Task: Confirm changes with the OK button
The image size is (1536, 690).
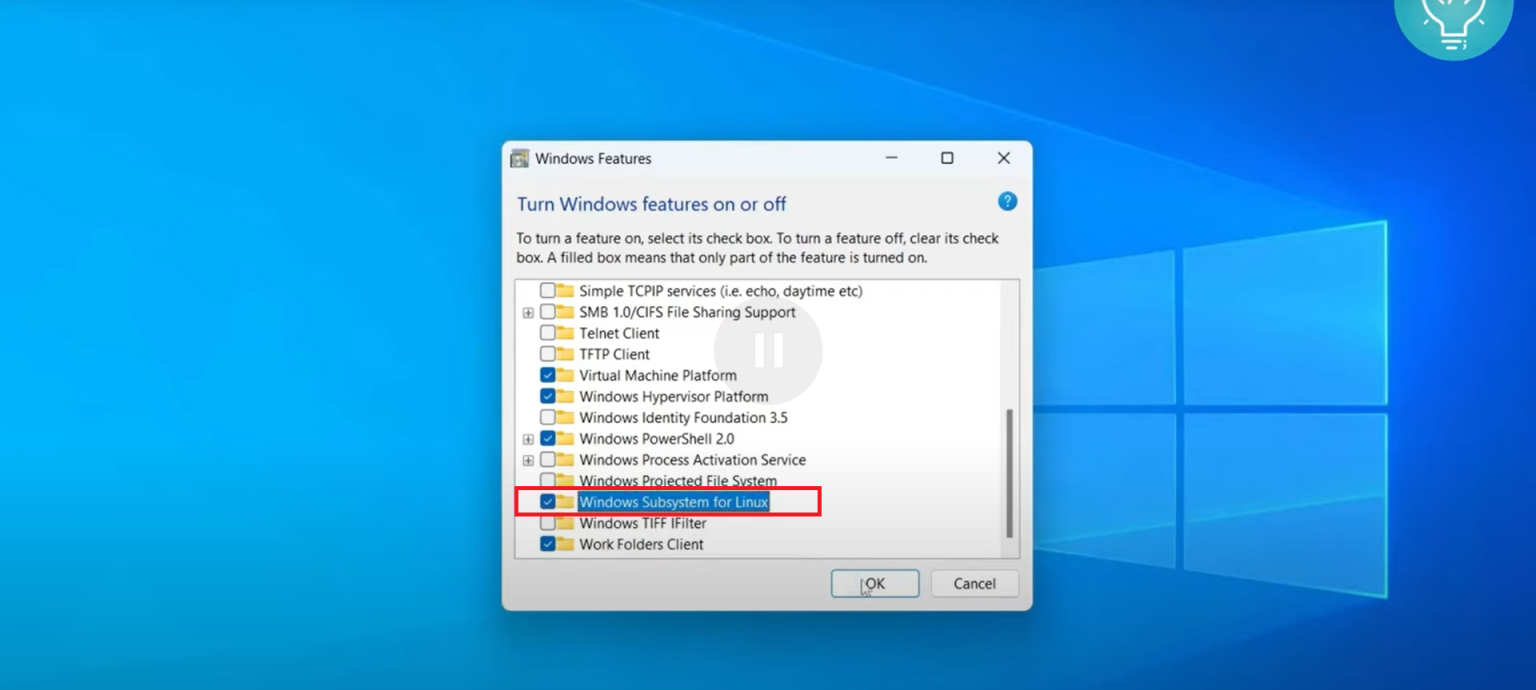Action: 874,583
